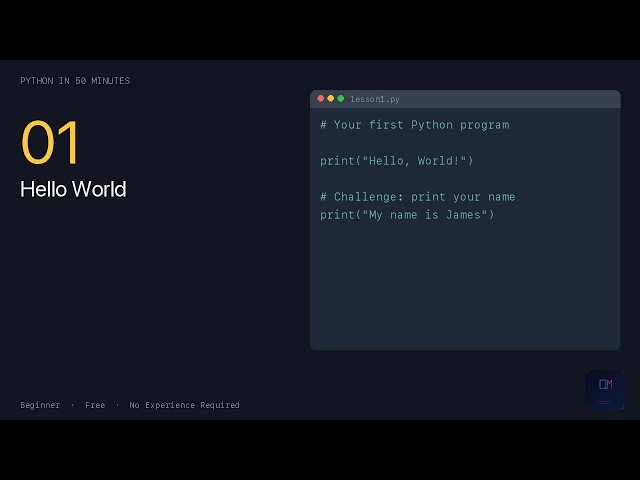Click the 'No Experience Required' label

click(x=184, y=405)
